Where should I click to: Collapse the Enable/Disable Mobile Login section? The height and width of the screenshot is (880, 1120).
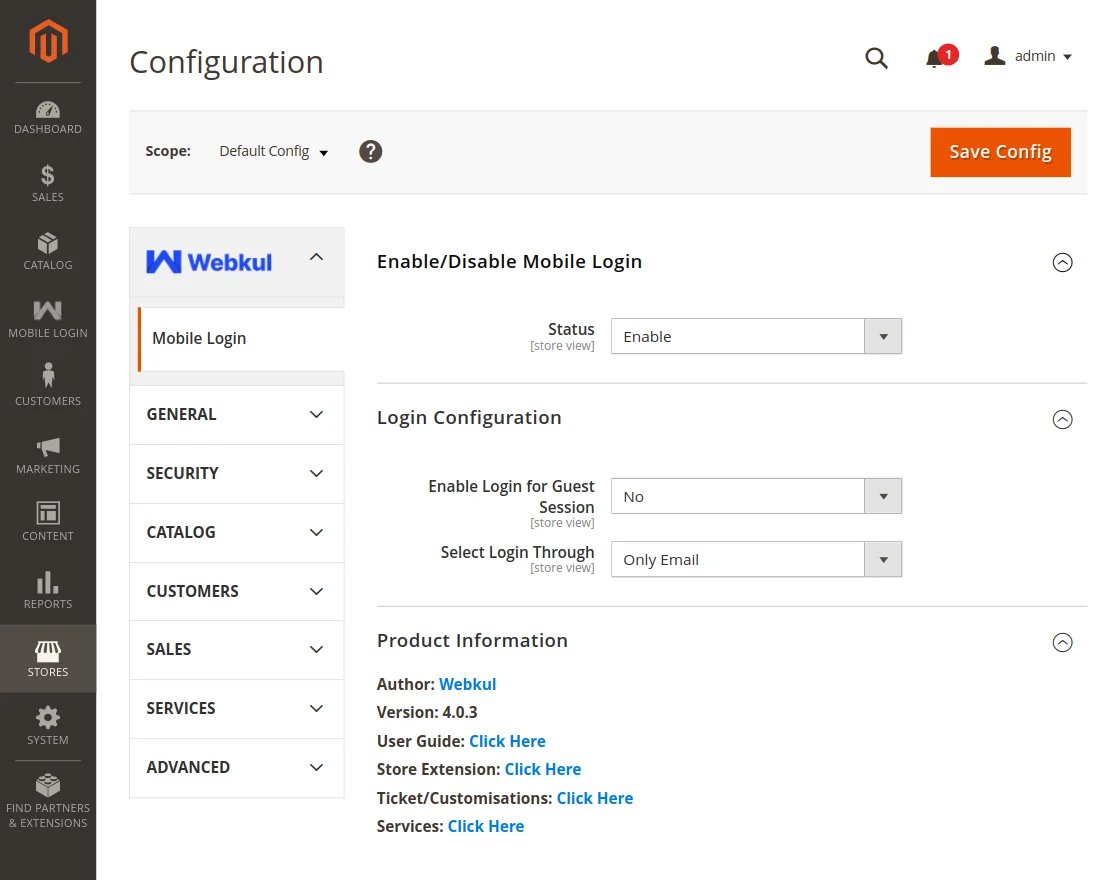(1063, 262)
